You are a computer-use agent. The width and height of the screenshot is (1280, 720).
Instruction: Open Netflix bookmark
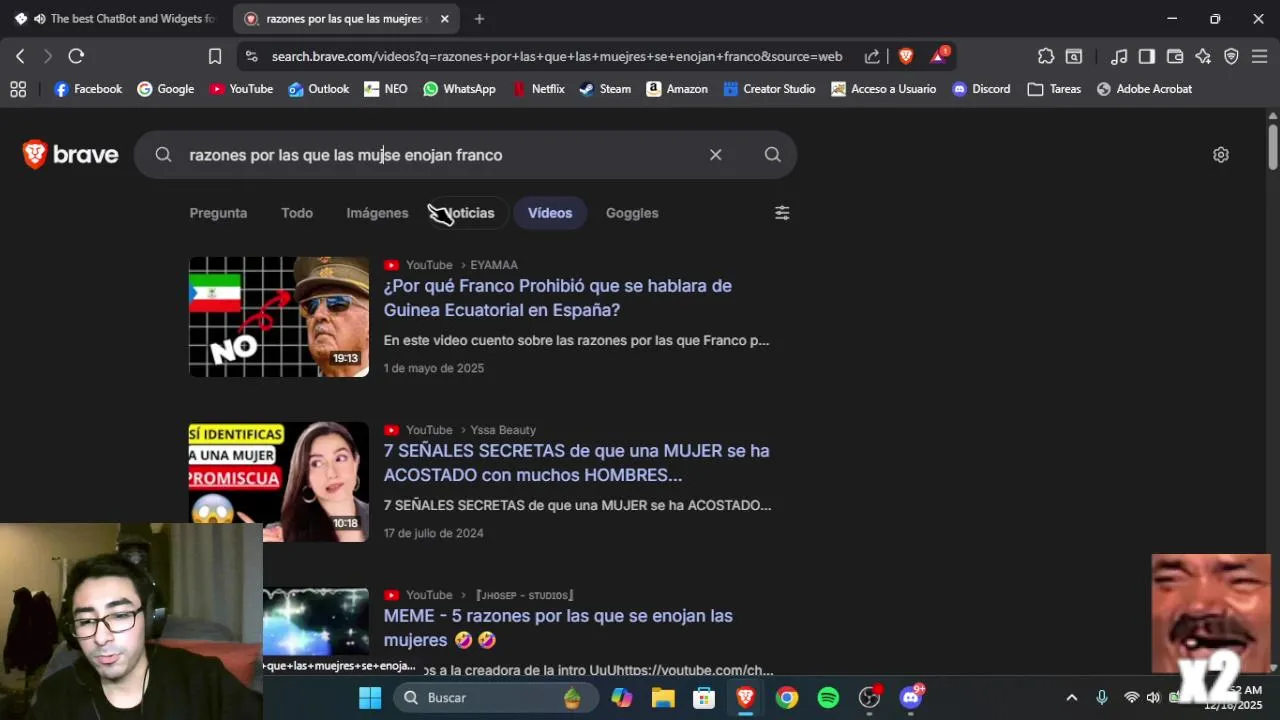pos(538,89)
